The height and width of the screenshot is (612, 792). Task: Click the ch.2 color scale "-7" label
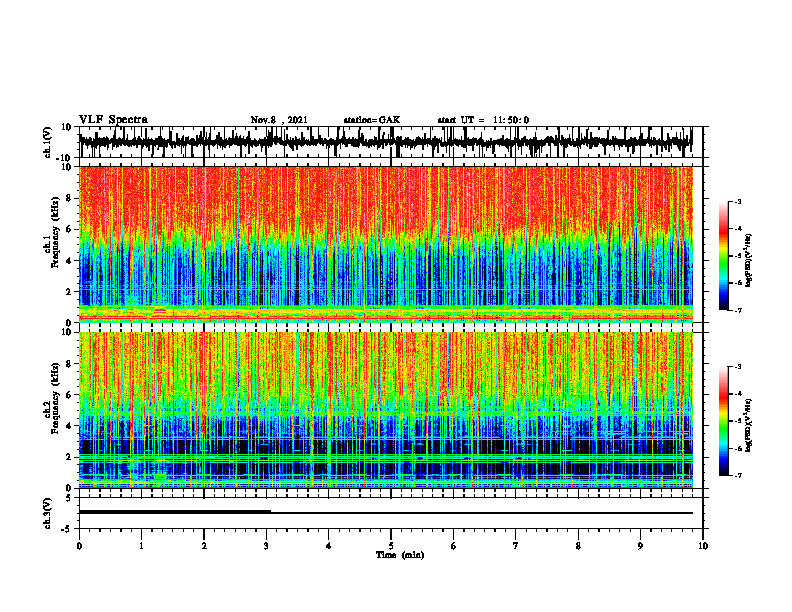pos(738,475)
